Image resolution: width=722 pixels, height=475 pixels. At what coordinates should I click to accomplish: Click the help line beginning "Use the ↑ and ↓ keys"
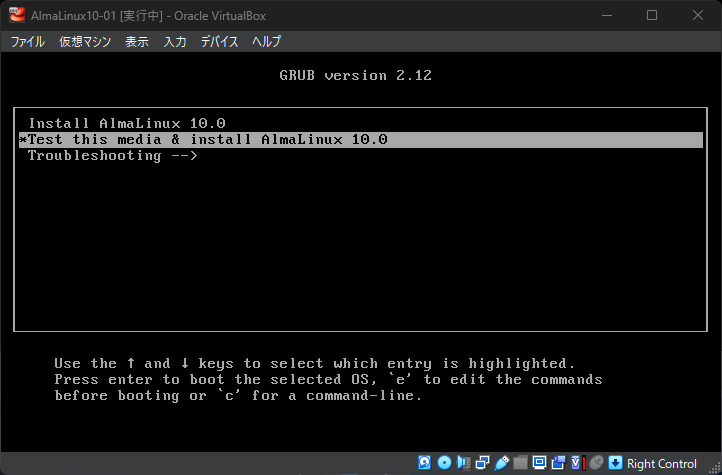tap(315, 364)
